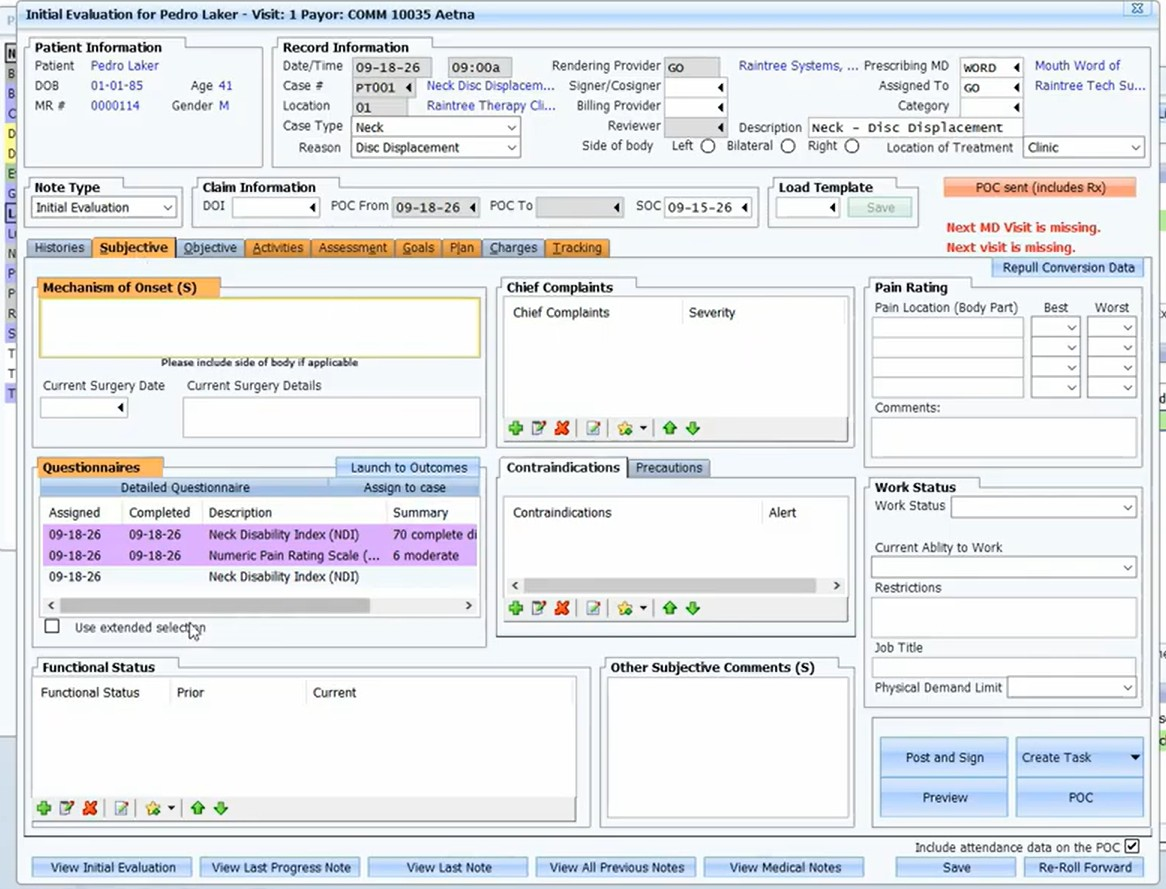
Task: Edit the selected contraindication notepad-pencil icon
Action: (x=538, y=609)
